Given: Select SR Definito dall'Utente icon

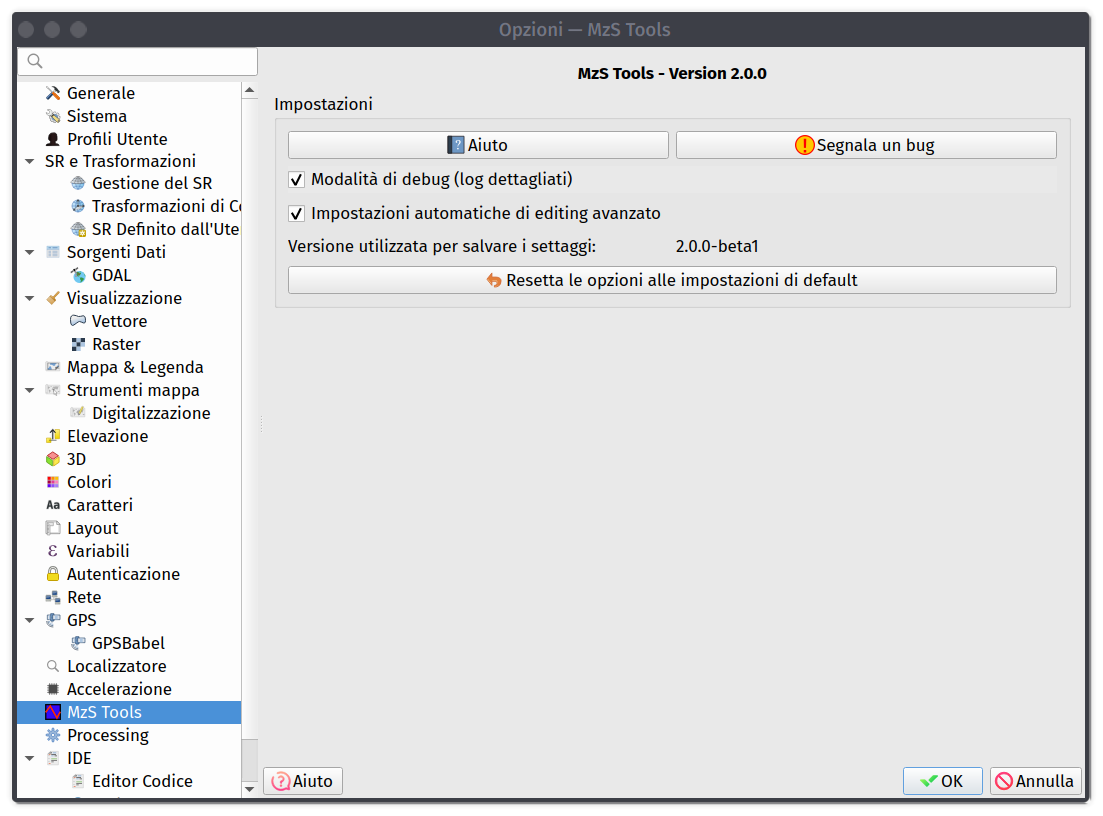Looking at the screenshot, I should (78, 229).
